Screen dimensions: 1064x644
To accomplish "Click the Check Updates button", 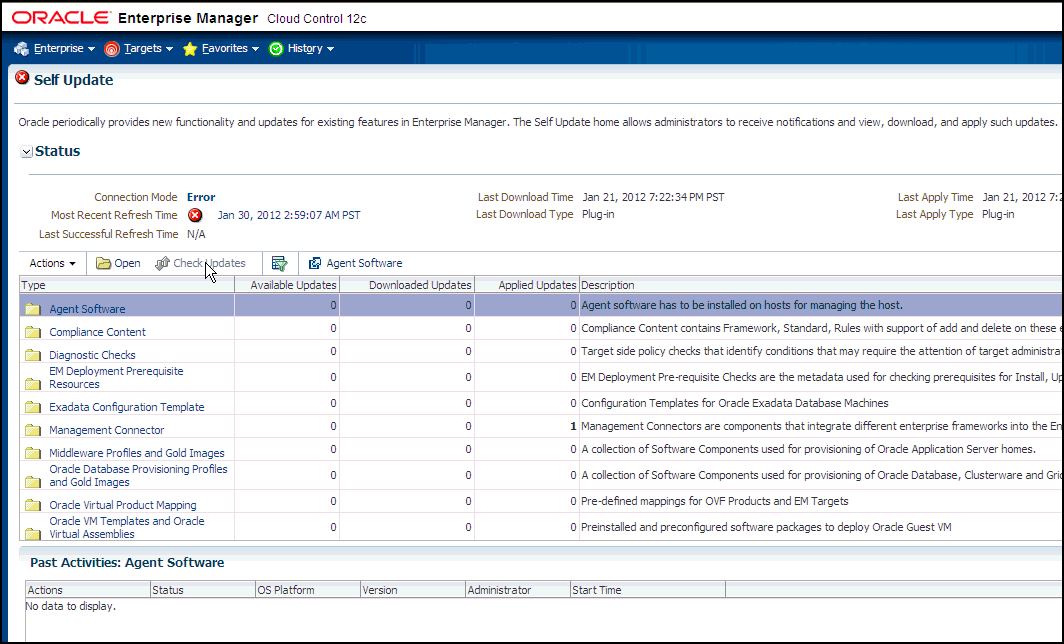I will click(200, 263).
